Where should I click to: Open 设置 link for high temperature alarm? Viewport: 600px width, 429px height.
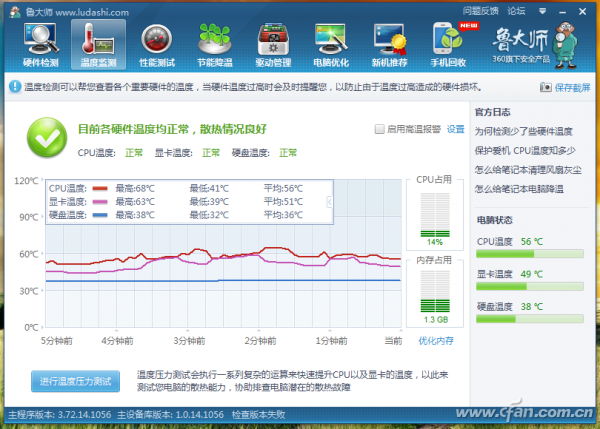point(455,129)
